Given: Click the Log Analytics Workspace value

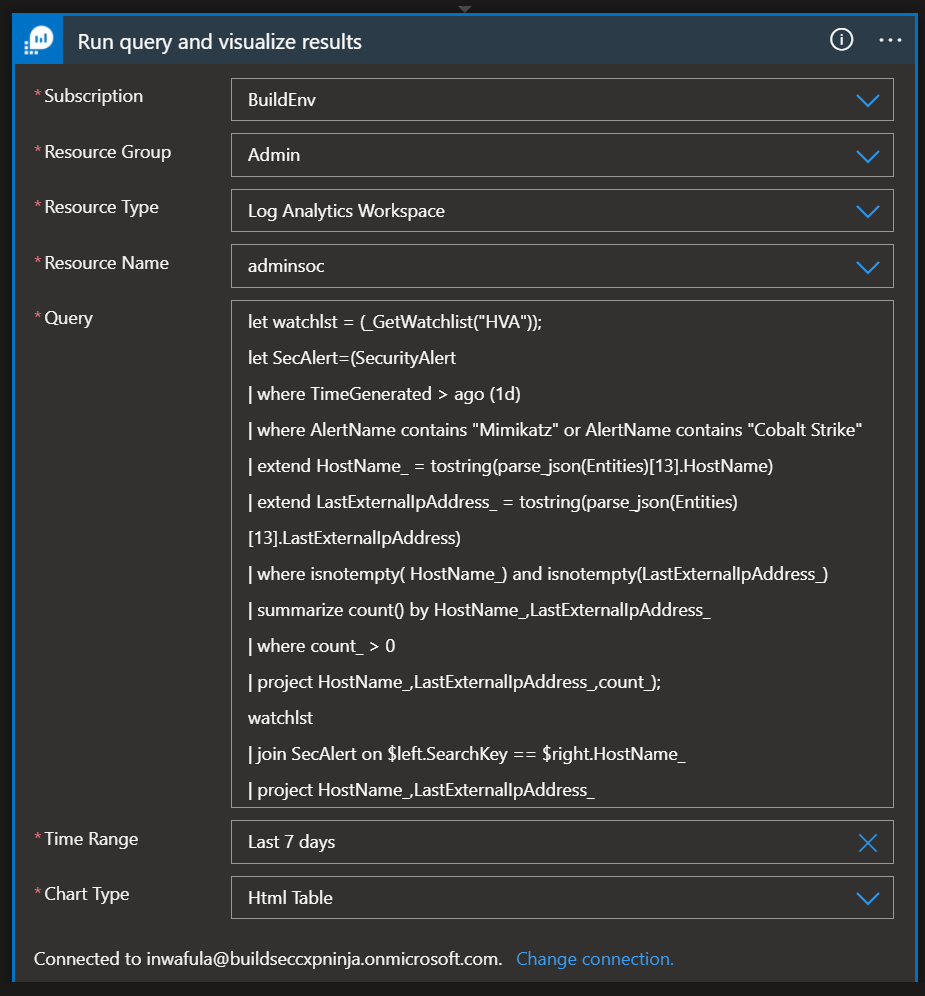Looking at the screenshot, I should 346,211.
